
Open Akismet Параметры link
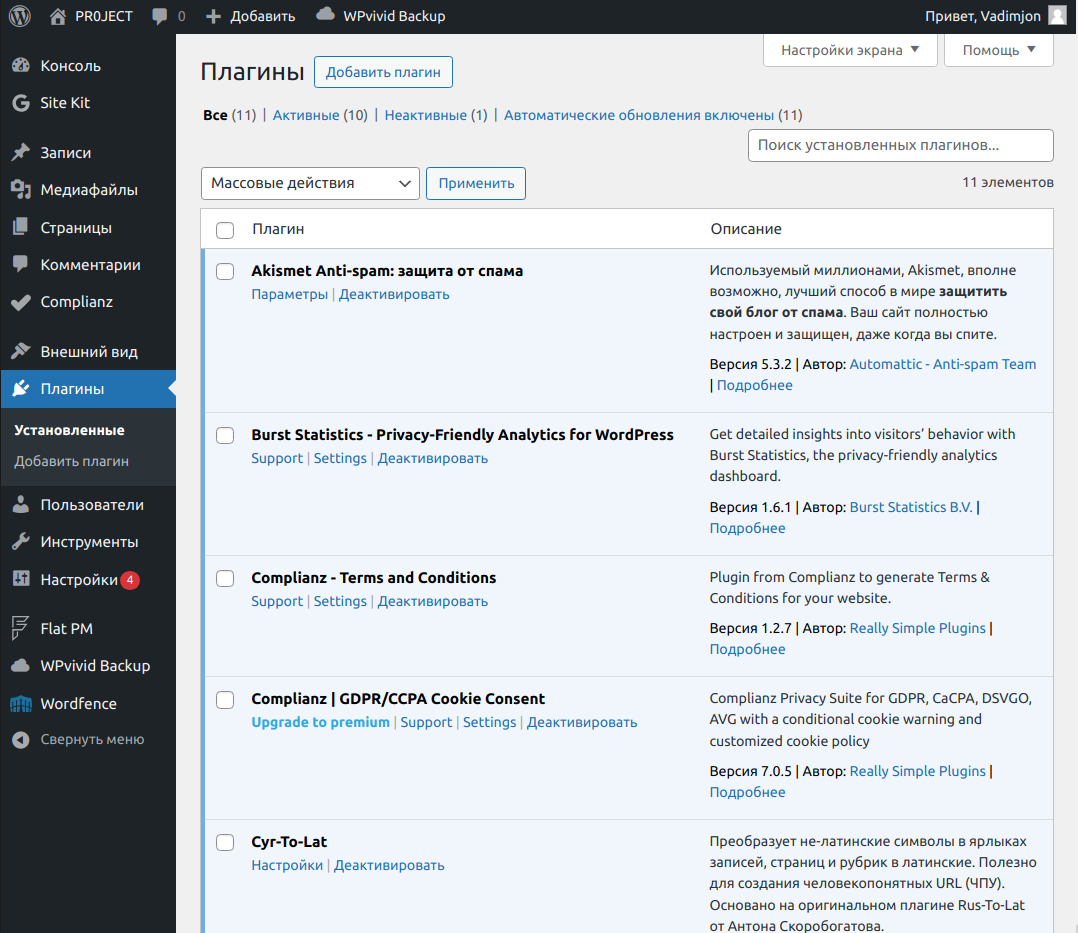[289, 294]
